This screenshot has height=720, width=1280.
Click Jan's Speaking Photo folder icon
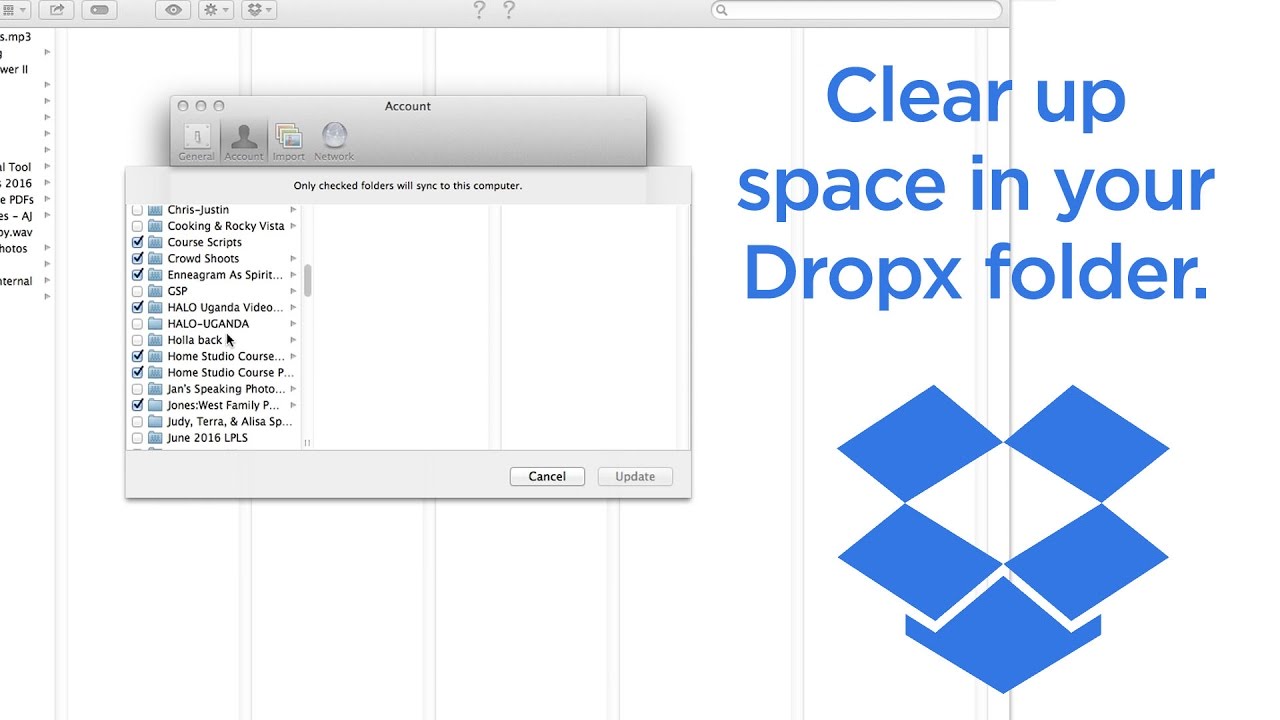point(155,389)
